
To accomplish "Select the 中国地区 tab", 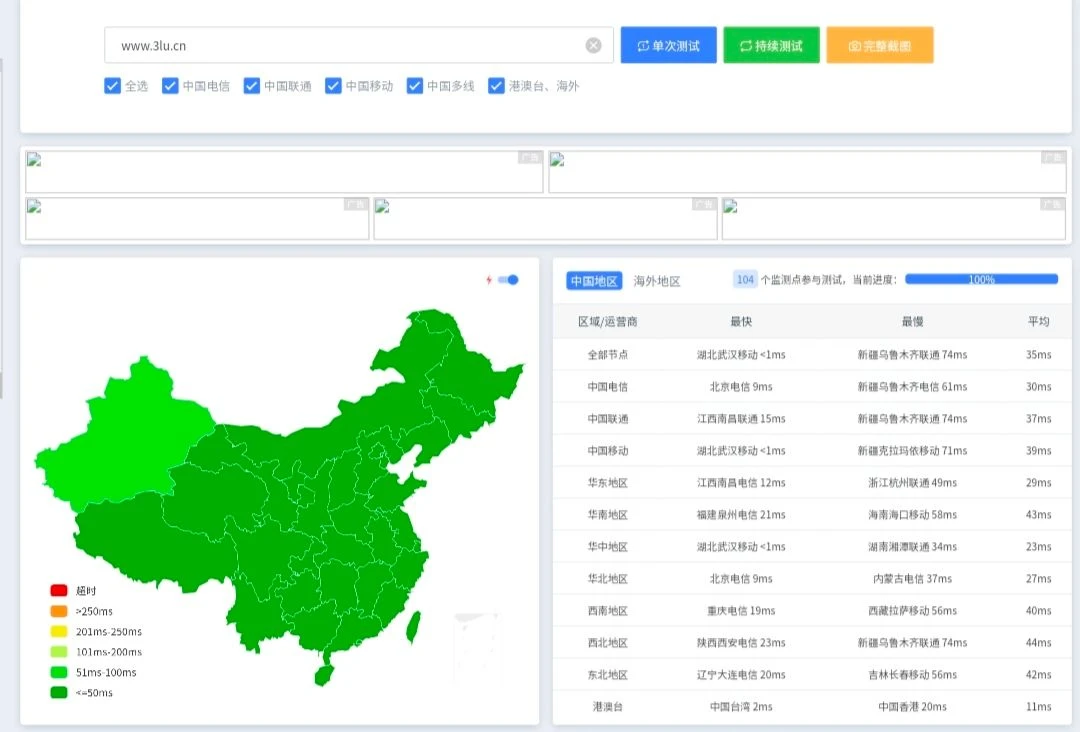I will point(594,281).
